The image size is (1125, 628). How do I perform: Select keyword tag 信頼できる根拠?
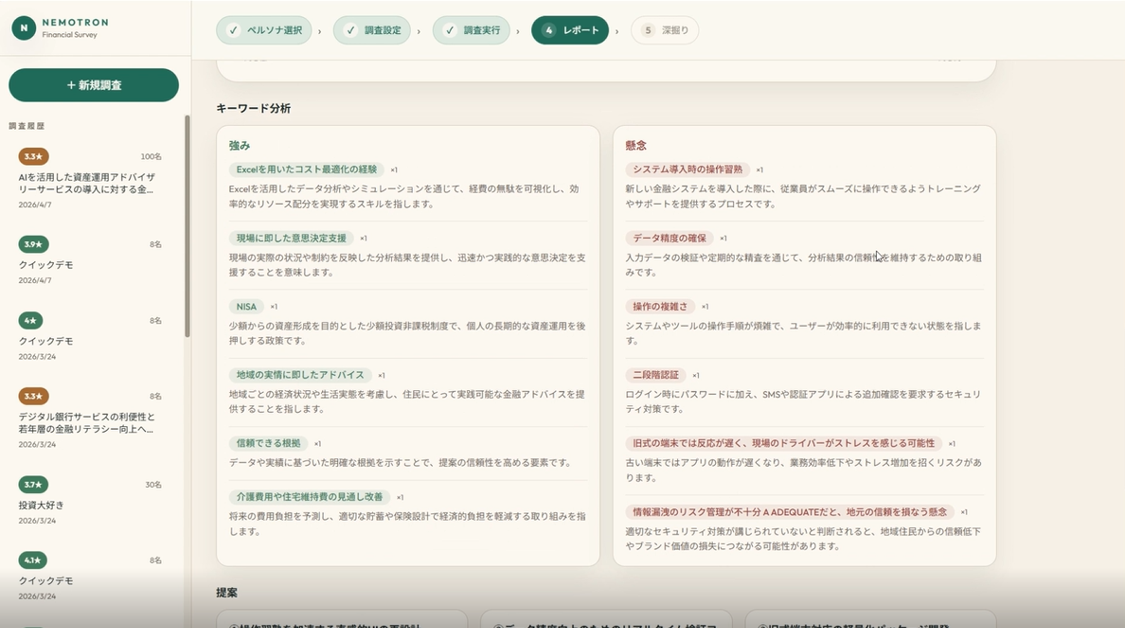tap(268, 443)
